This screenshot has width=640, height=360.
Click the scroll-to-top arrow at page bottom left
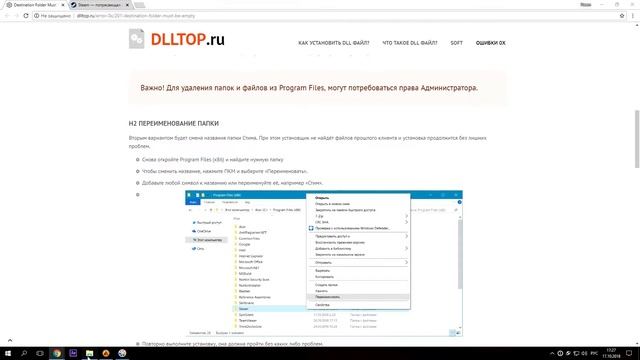click(x=10, y=340)
